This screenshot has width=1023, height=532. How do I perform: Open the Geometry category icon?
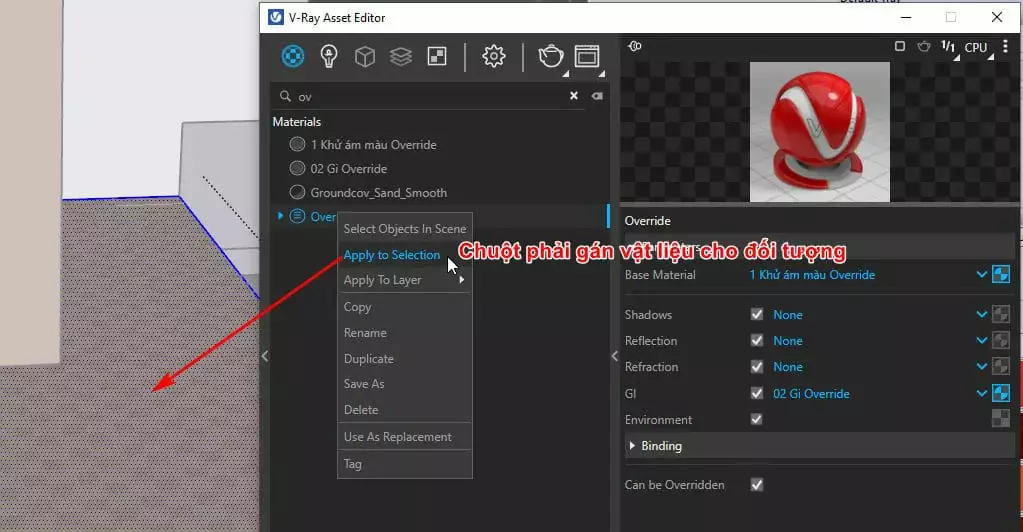click(x=365, y=56)
